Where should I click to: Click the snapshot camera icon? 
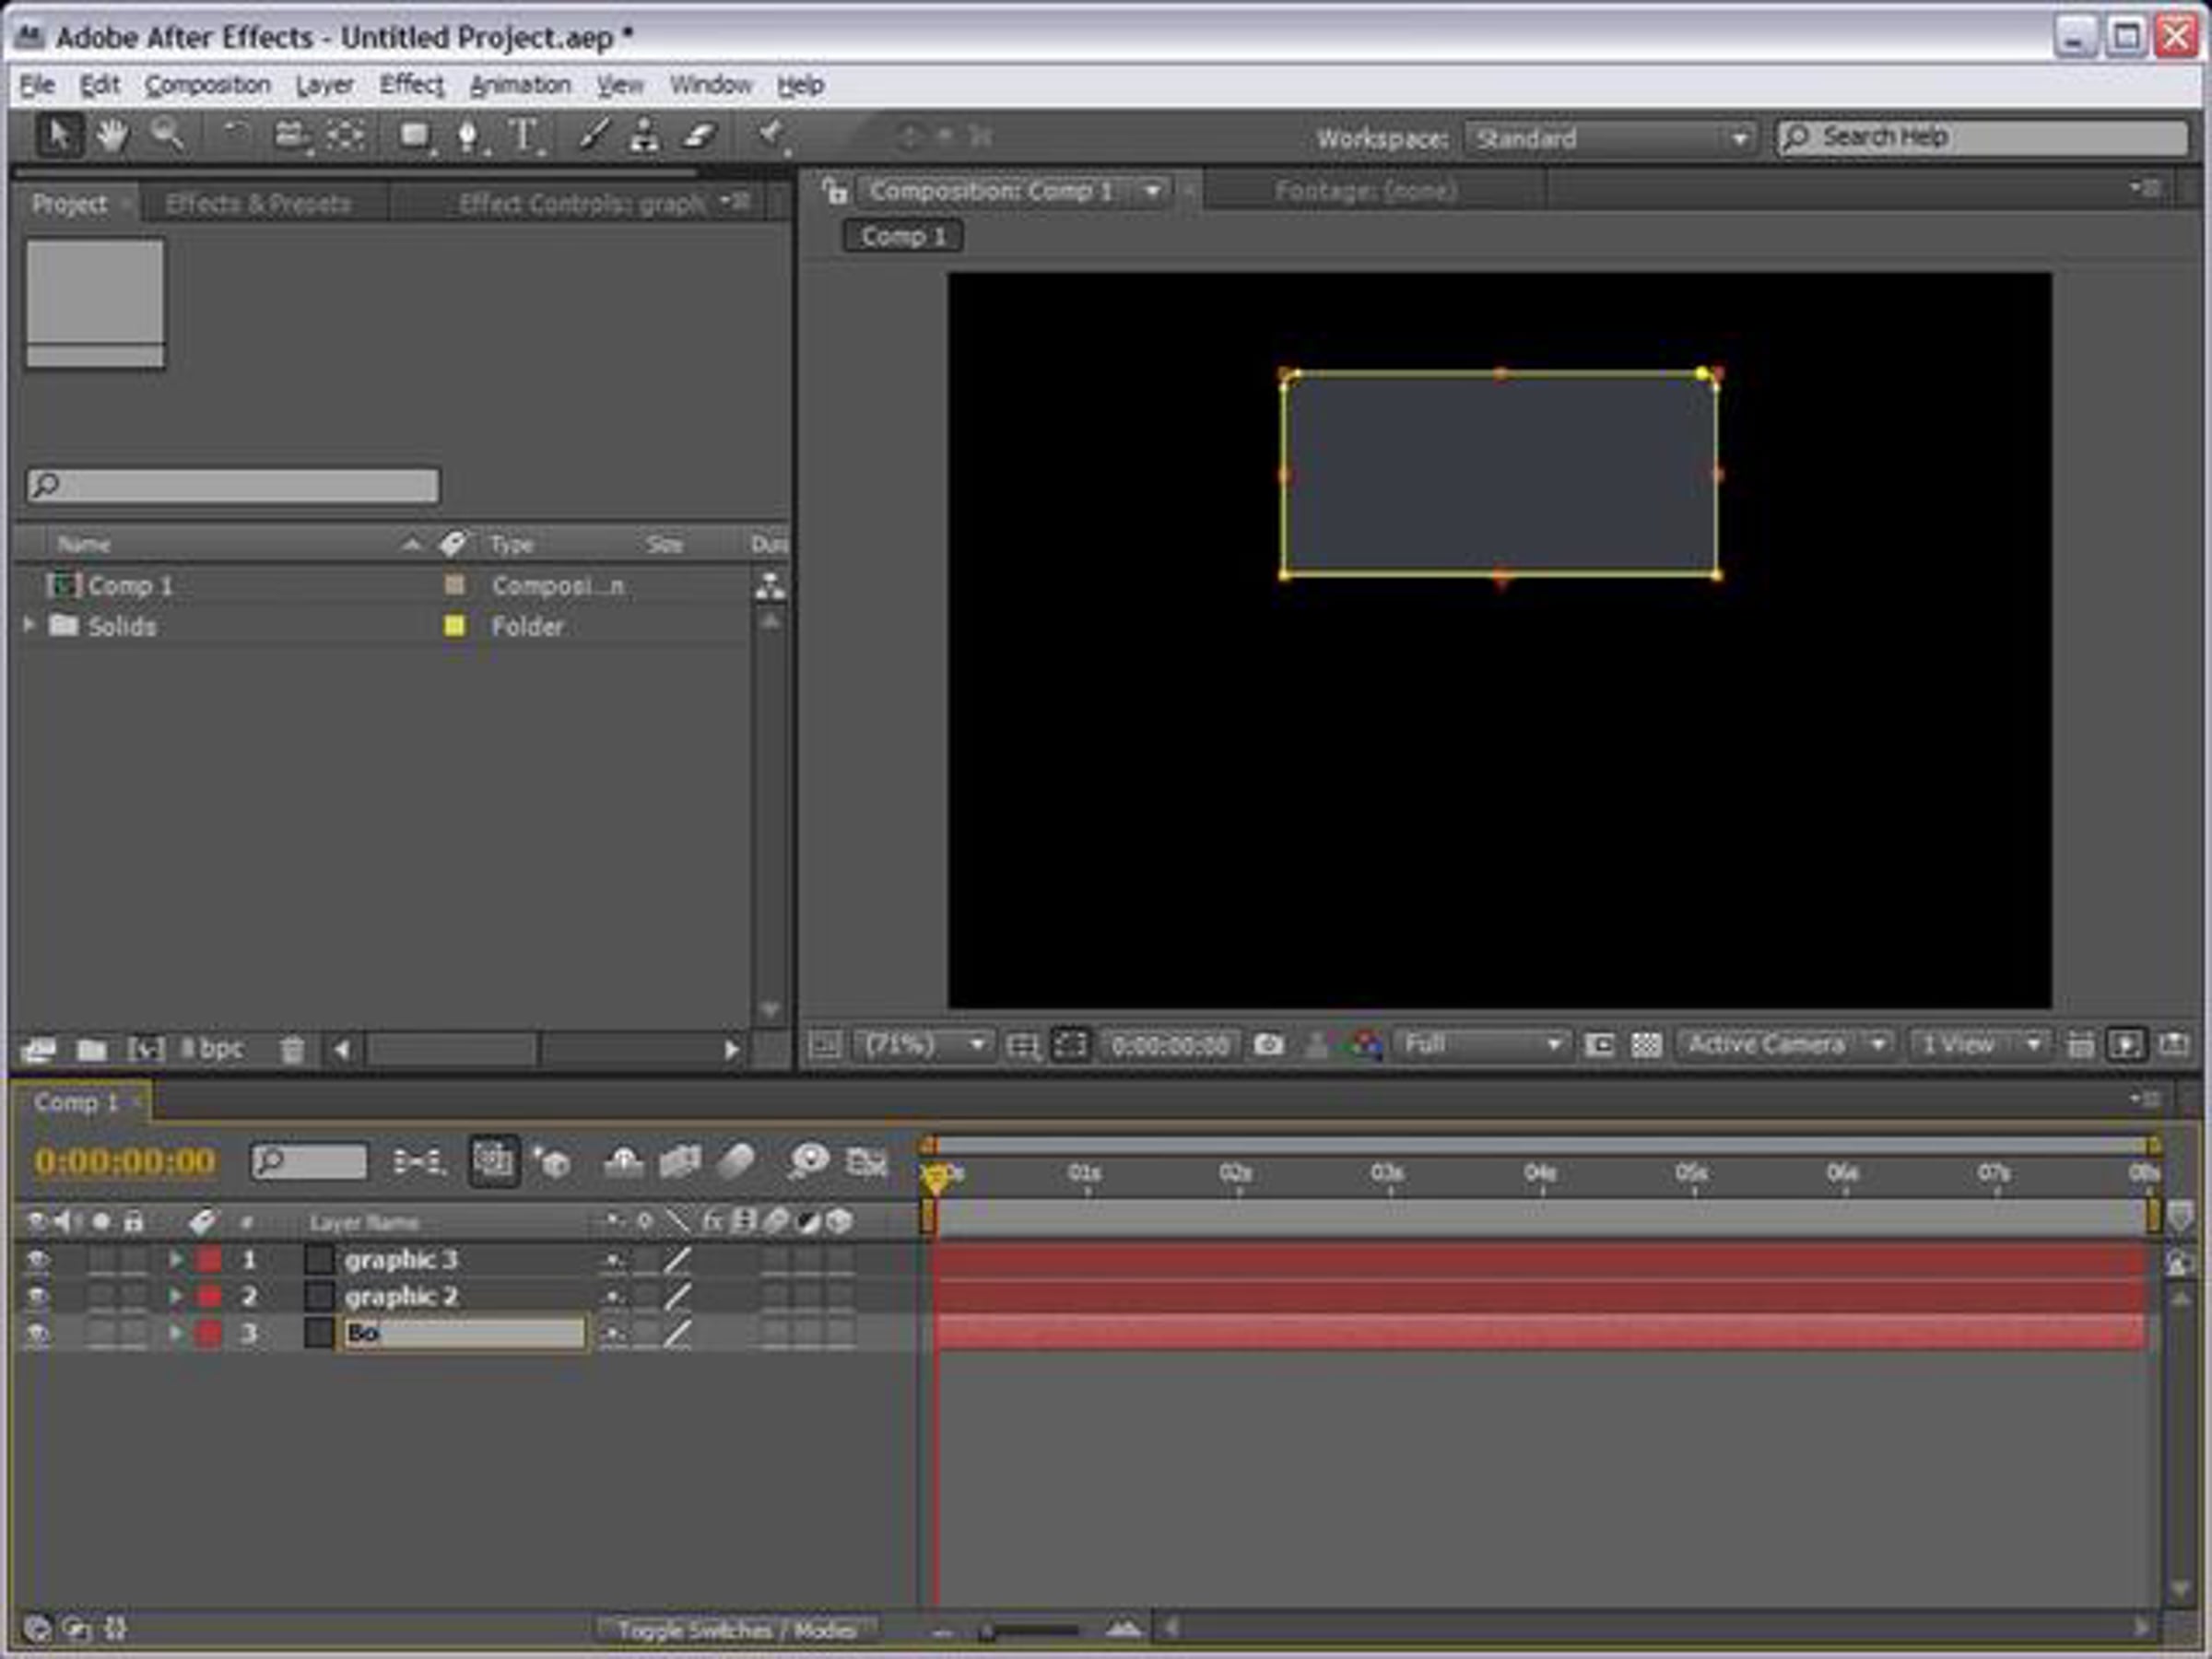coord(1268,1046)
